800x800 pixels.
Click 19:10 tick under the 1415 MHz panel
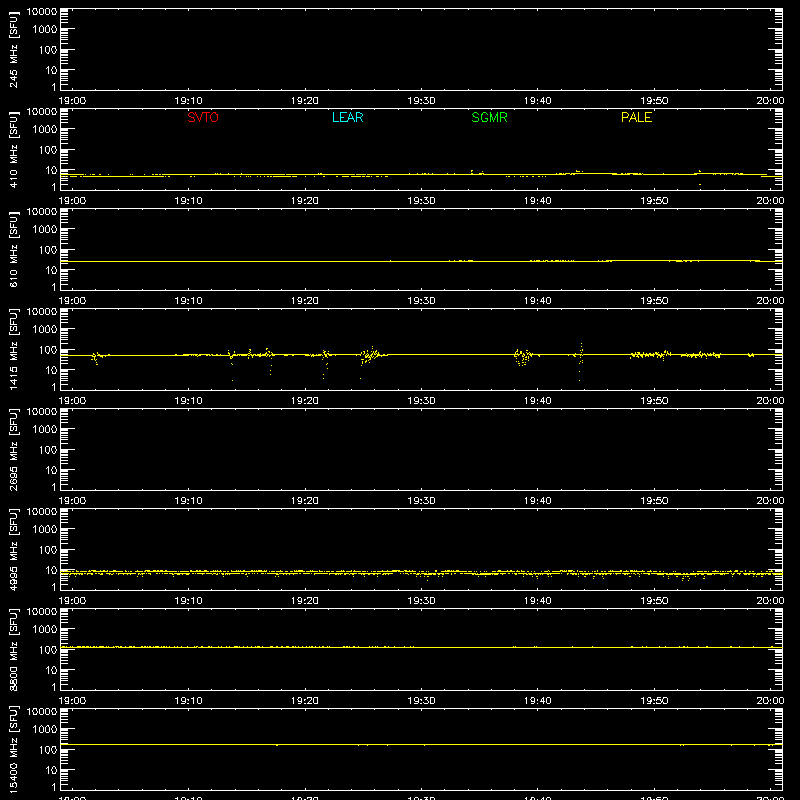click(188, 401)
